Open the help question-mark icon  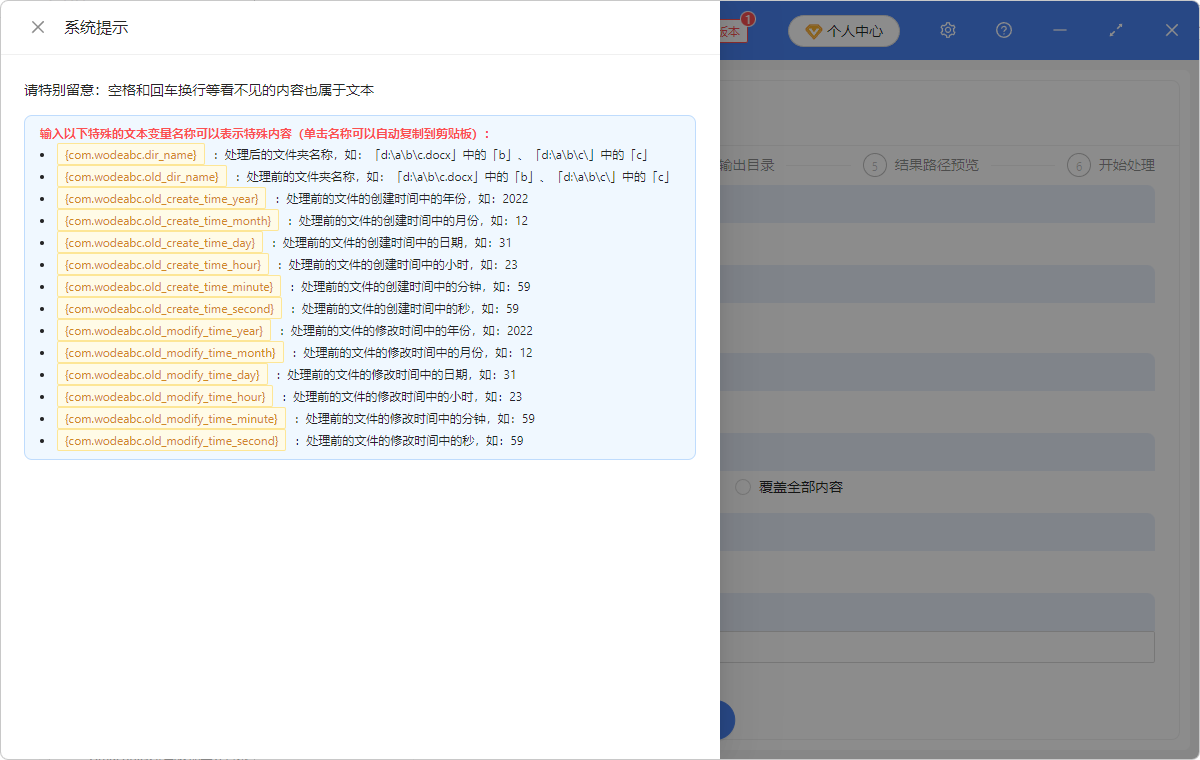pos(1003,30)
